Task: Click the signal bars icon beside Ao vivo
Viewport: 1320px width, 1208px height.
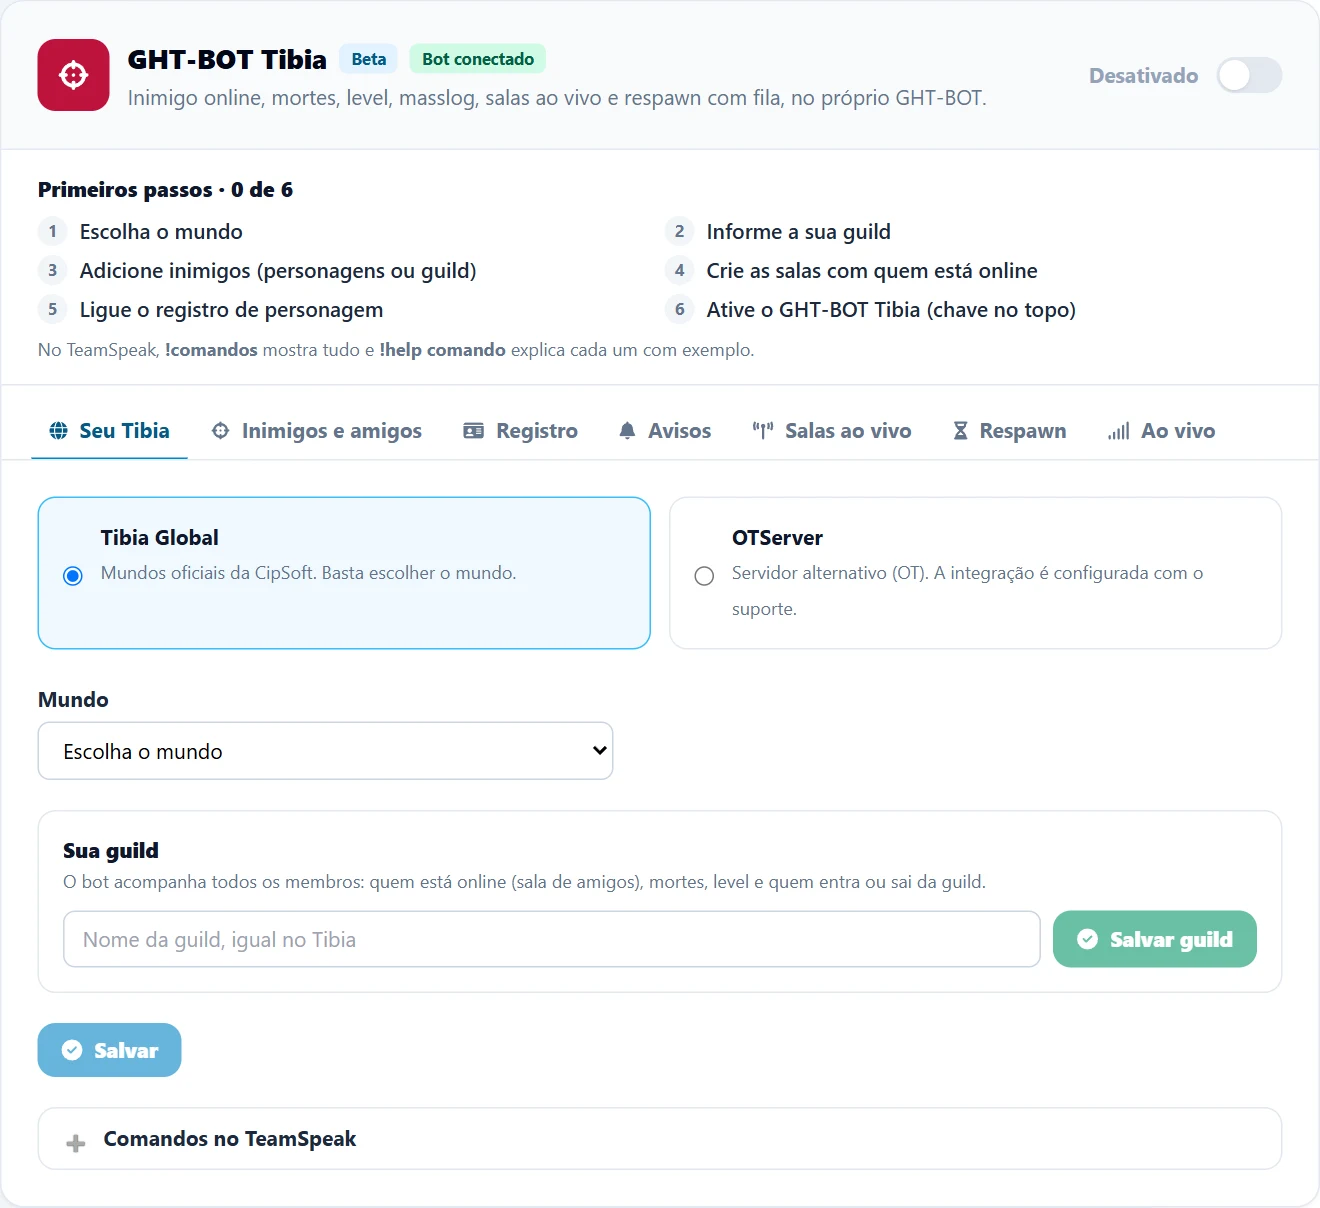Action: tap(1119, 431)
